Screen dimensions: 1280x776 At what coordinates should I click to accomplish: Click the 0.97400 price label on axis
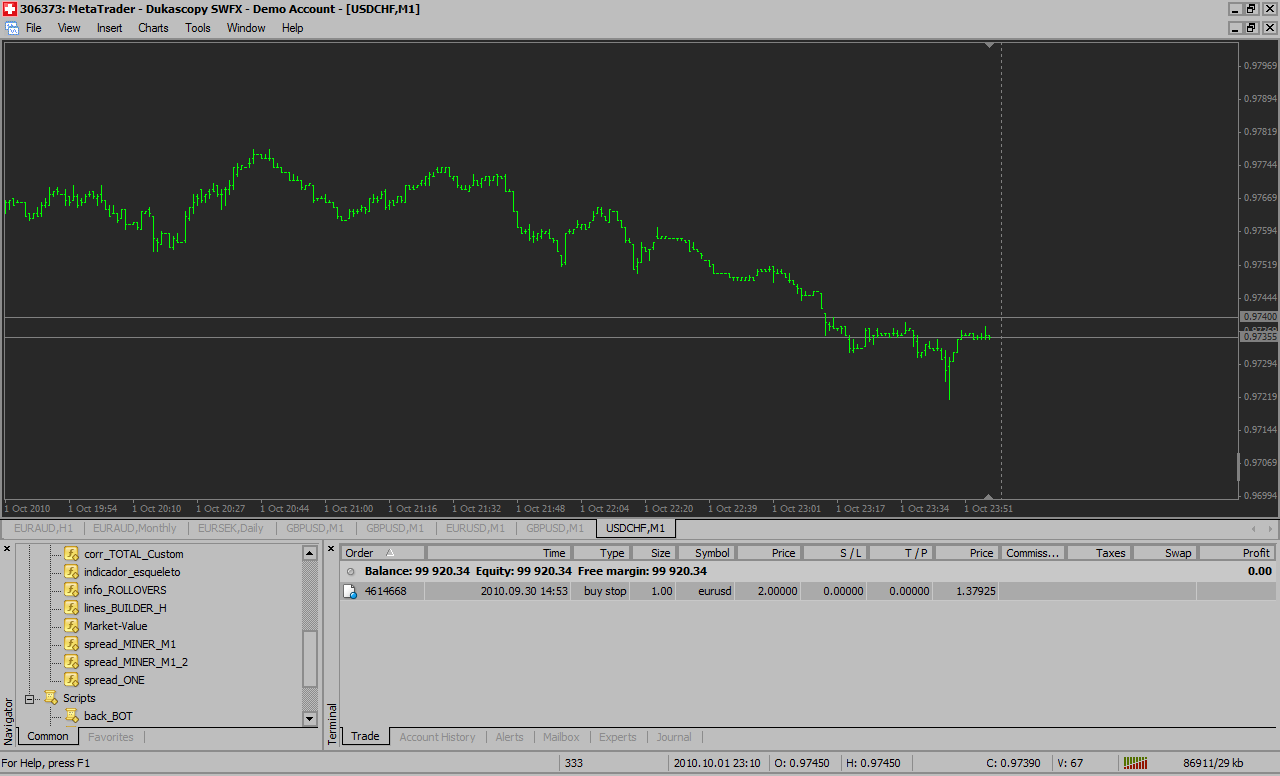(1259, 317)
